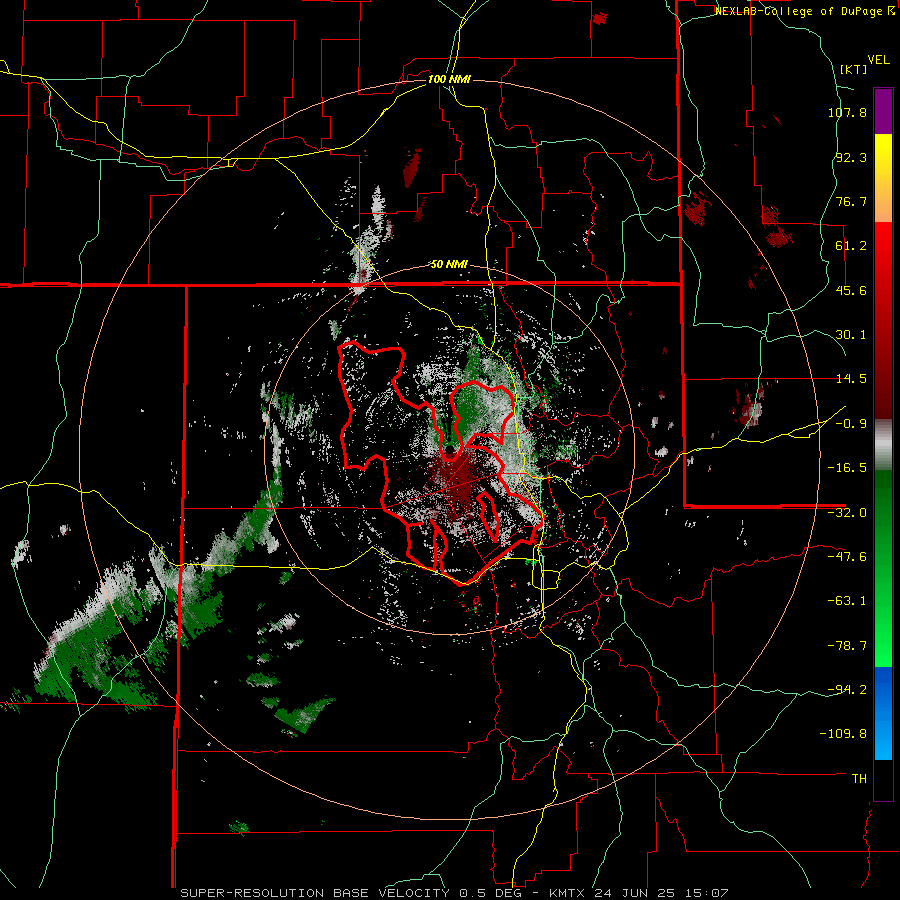The height and width of the screenshot is (900, 900).
Task: Select the -109.8 scale value
Action: coord(843,734)
